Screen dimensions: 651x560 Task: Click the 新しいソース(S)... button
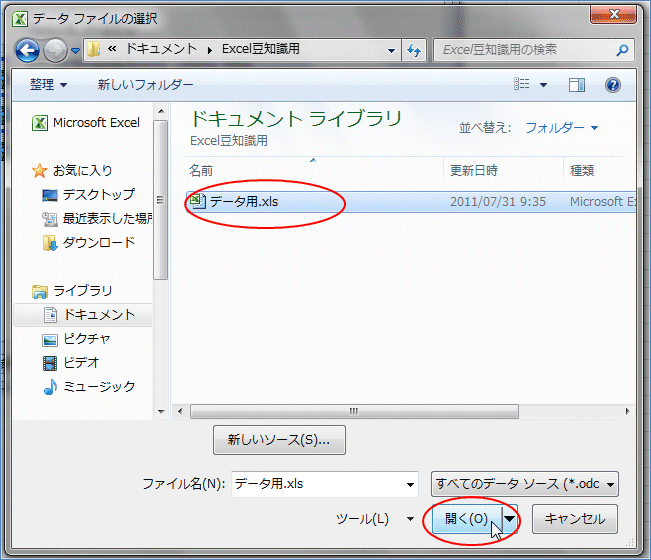279,440
